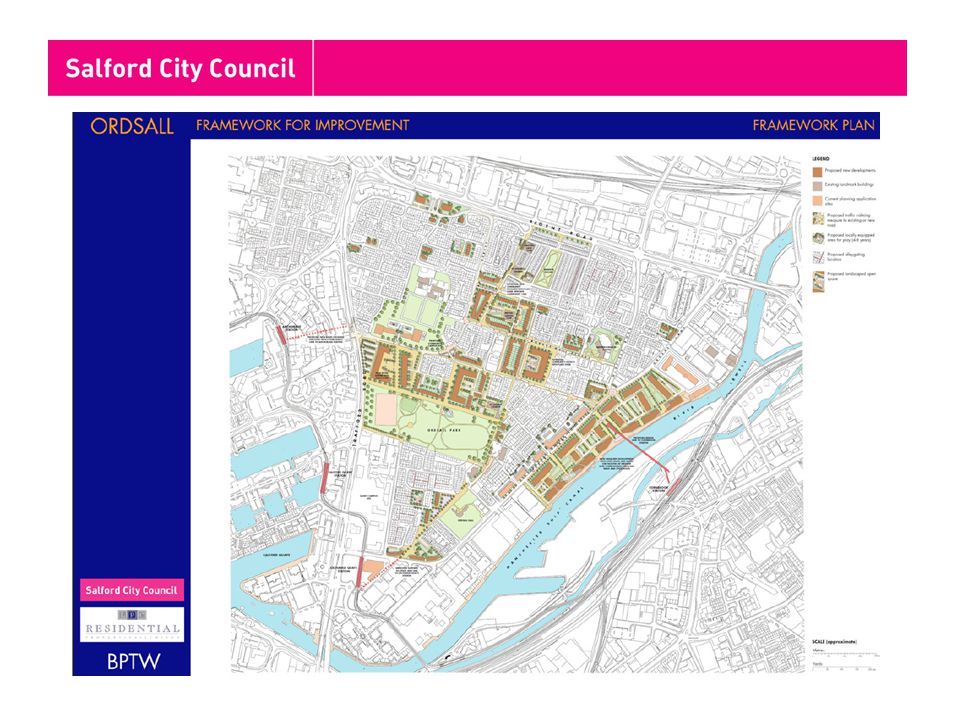The image size is (960, 720).
Task: Click the Residential logo box
Action: coord(132,624)
